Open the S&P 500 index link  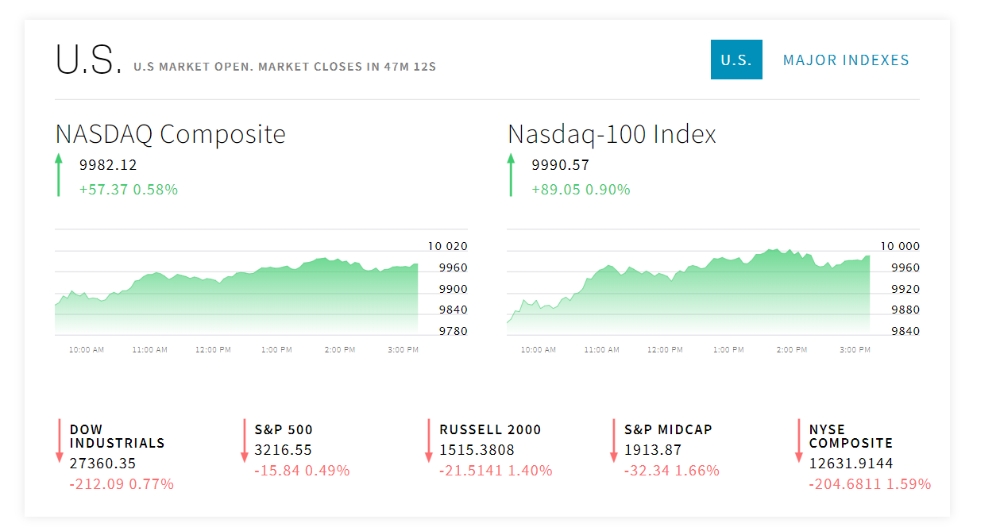click(x=283, y=430)
